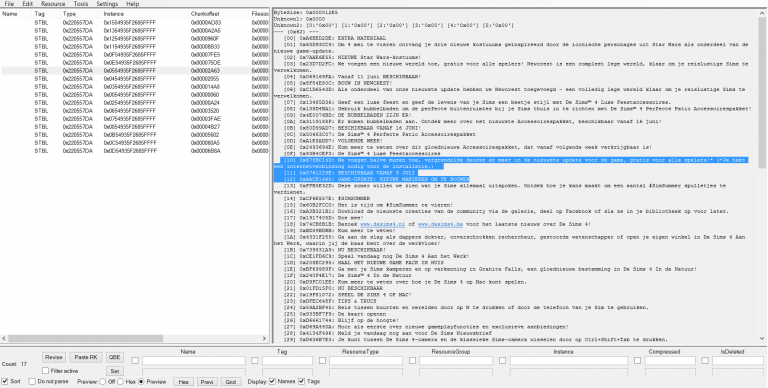Tick the checkbox beside the Compressed filter field

(x=638, y=361)
